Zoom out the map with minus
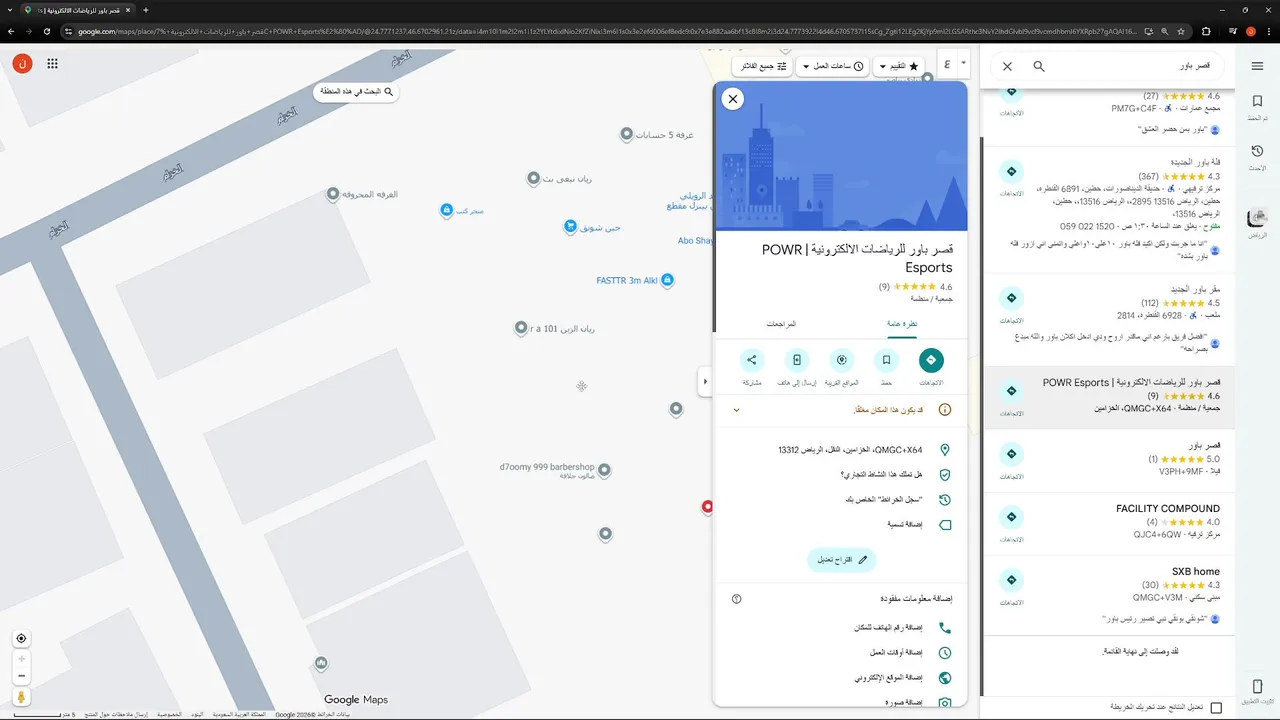The height and width of the screenshot is (720, 1280). pyautogui.click(x=21, y=676)
